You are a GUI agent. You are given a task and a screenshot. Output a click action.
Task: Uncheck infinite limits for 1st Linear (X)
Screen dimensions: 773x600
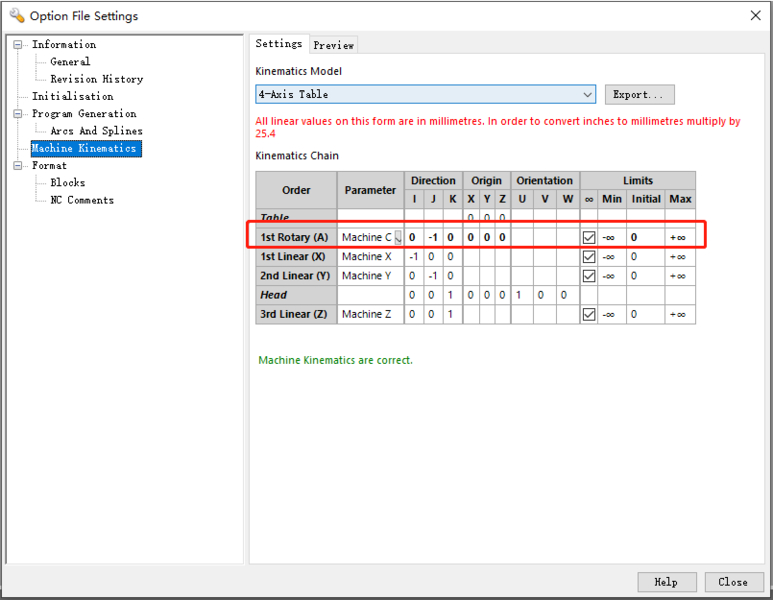[589, 257]
